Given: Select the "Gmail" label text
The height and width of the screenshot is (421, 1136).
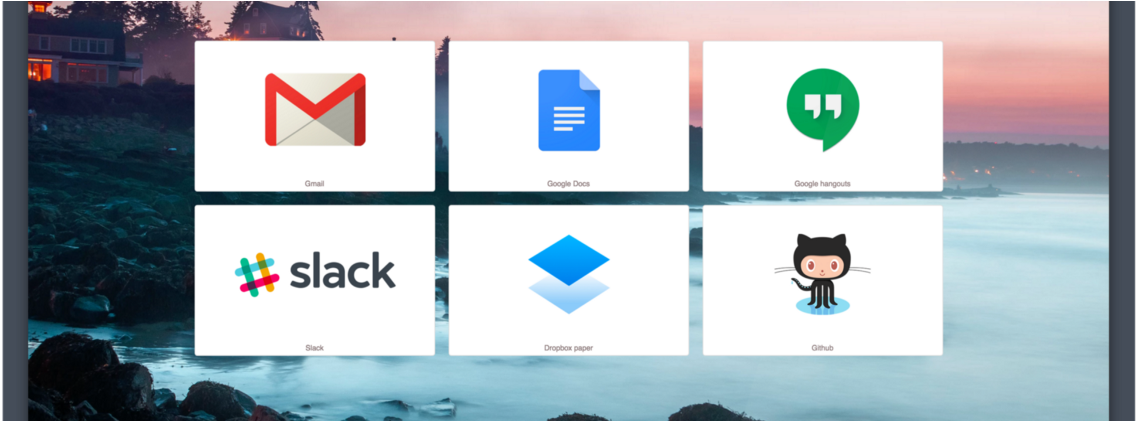Looking at the screenshot, I should coord(314,184).
